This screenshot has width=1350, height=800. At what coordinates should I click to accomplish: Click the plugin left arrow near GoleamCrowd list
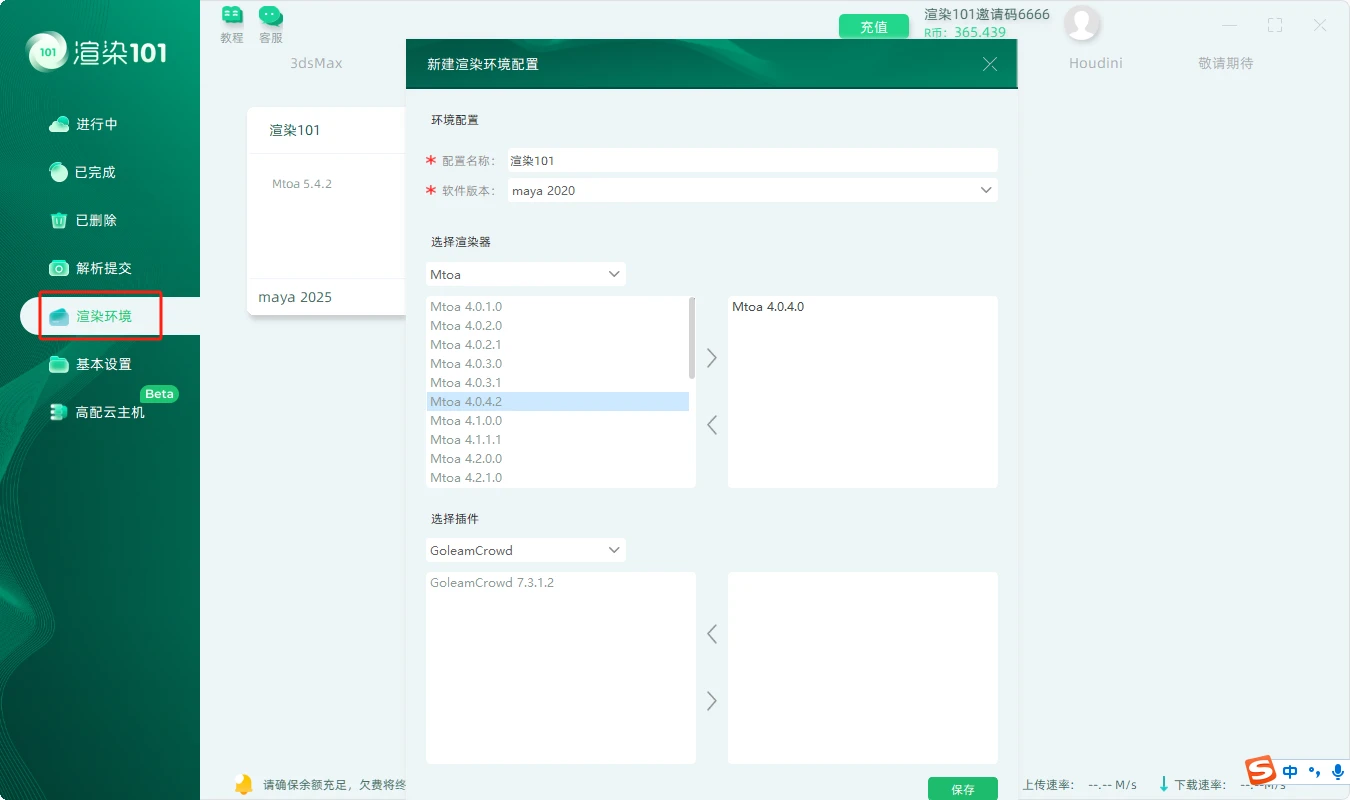(x=712, y=633)
